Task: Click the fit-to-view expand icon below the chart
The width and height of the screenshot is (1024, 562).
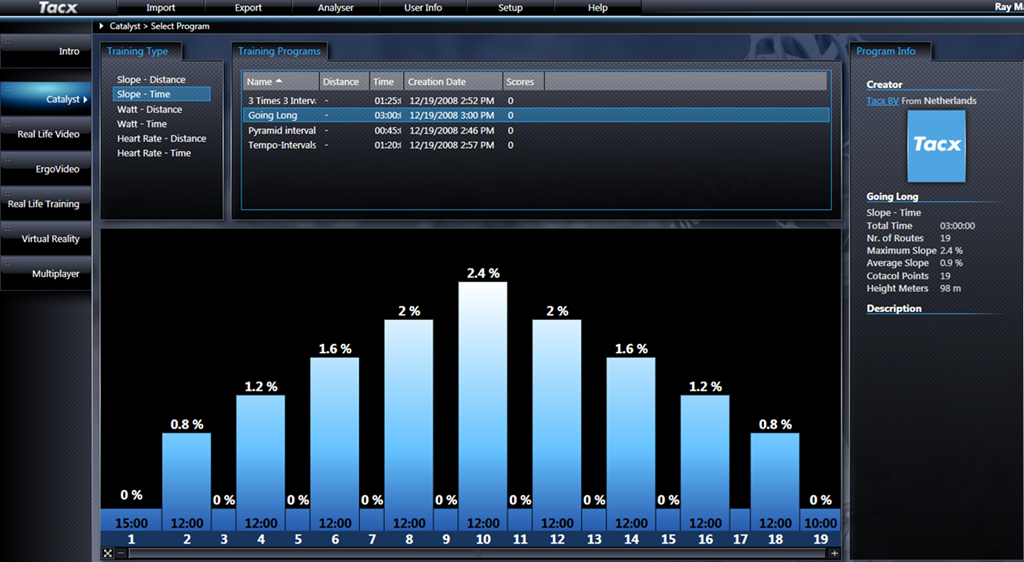Action: point(108,554)
